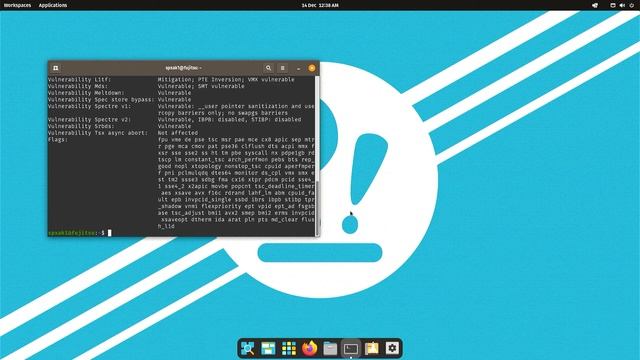The height and width of the screenshot is (360, 640).
Task: Launch the Pop launcher search from dock
Action: 247,348
